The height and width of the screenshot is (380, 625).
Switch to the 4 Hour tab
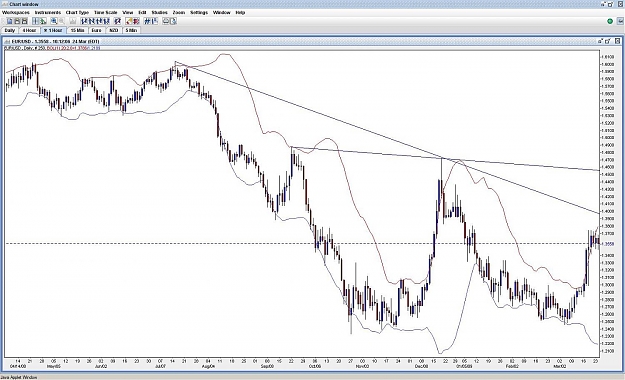29,30
